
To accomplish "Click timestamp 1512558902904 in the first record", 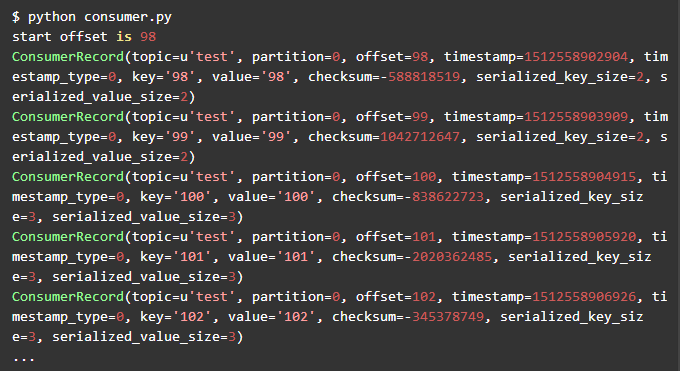I will pos(576,57).
